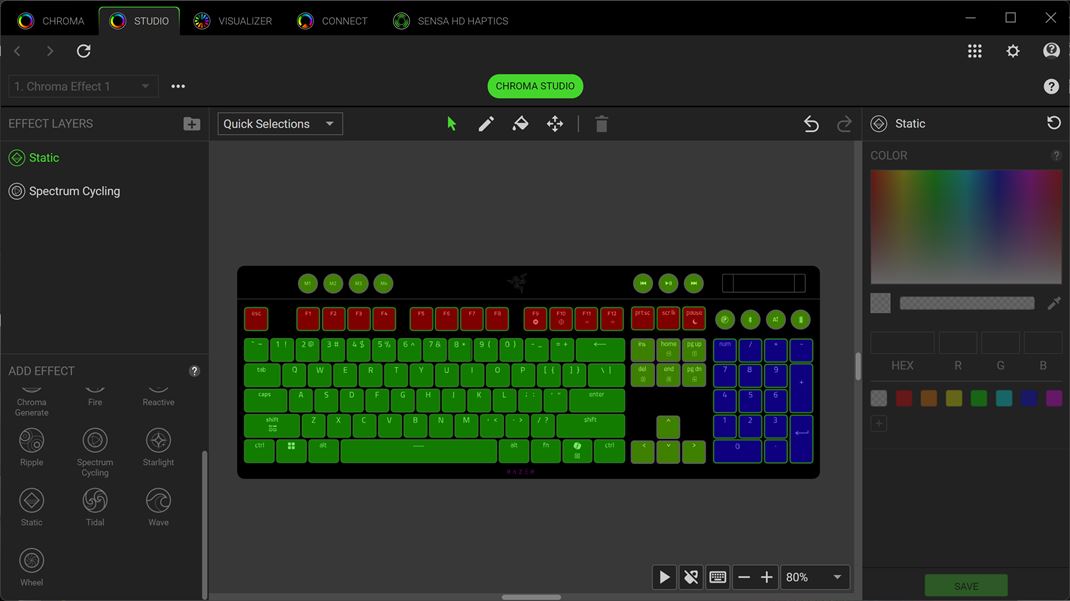Click the HEX color input field
This screenshot has height=601, width=1070.
point(902,343)
